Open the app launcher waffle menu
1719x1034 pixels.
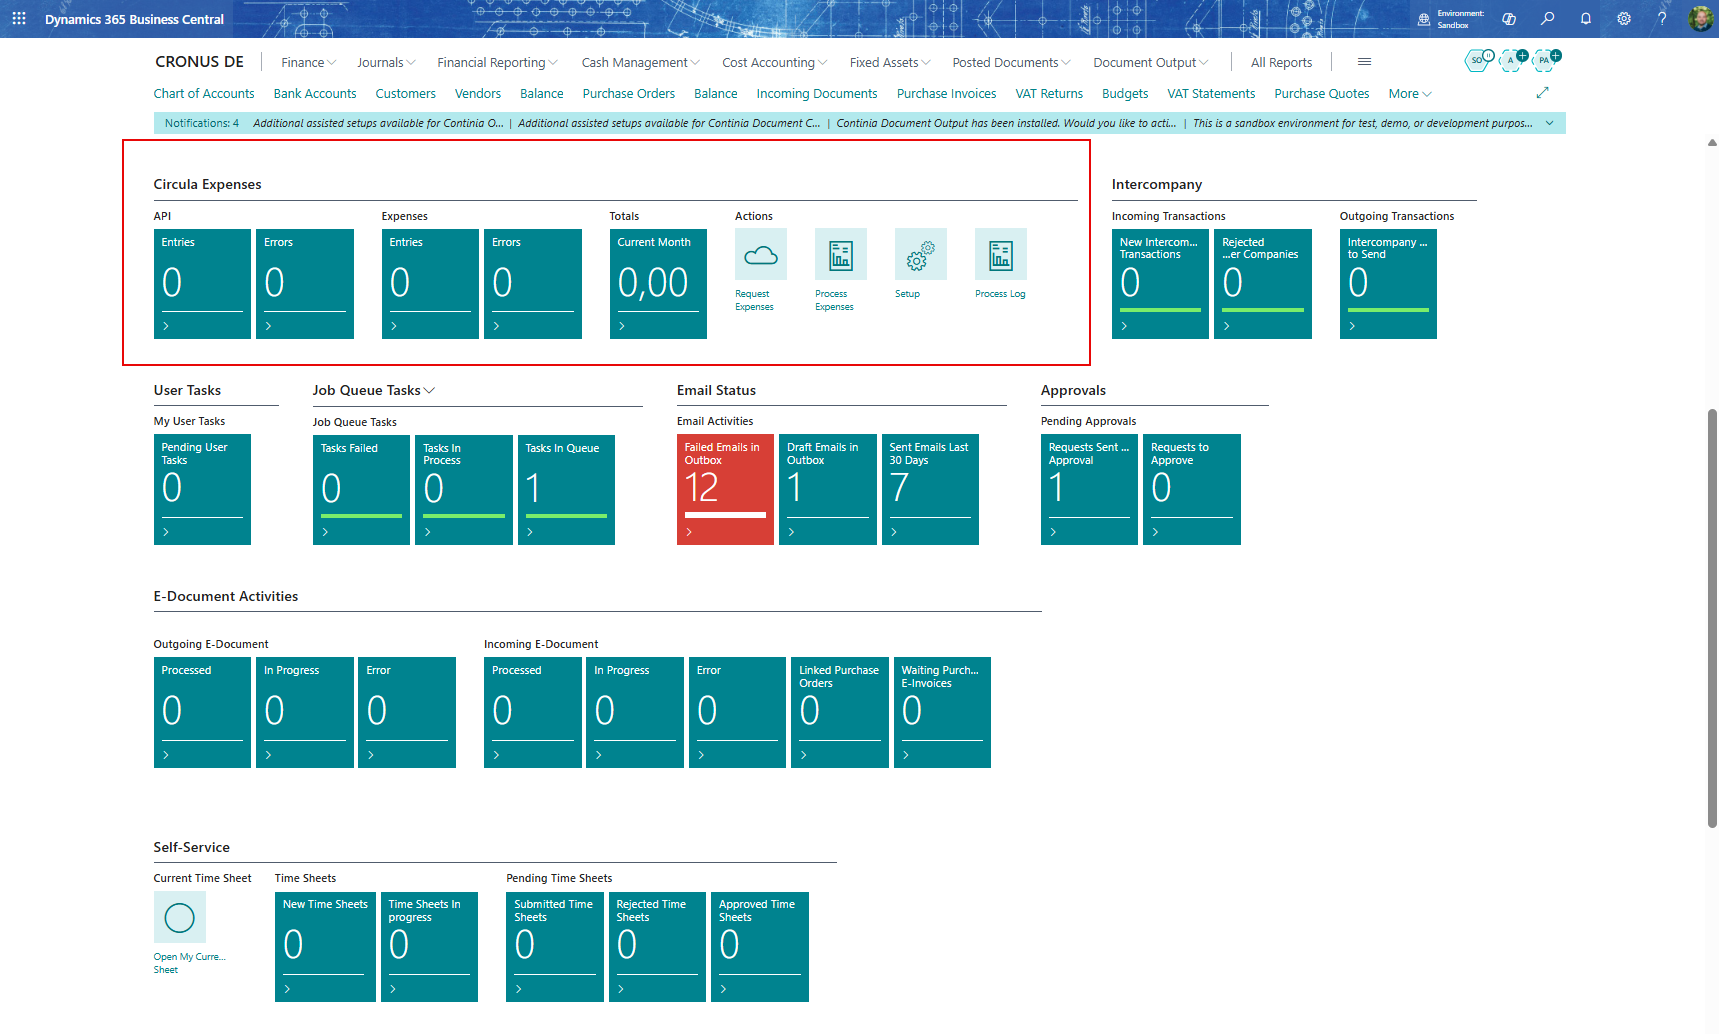pyautogui.click(x=19, y=19)
